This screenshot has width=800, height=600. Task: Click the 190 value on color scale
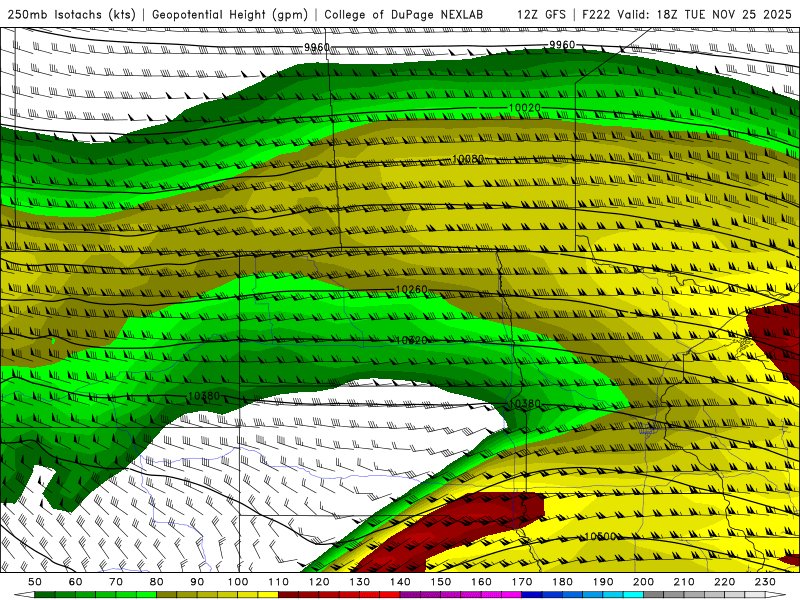click(603, 582)
